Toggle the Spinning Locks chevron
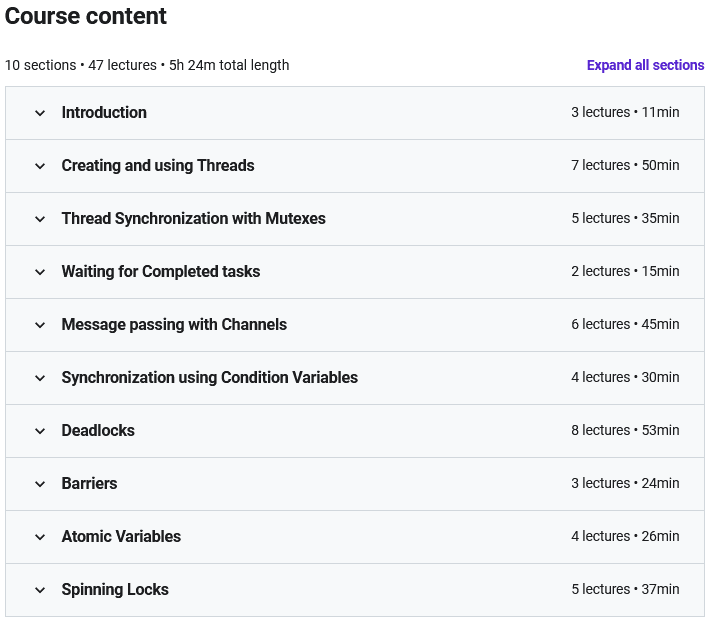The image size is (711, 624). 40,590
